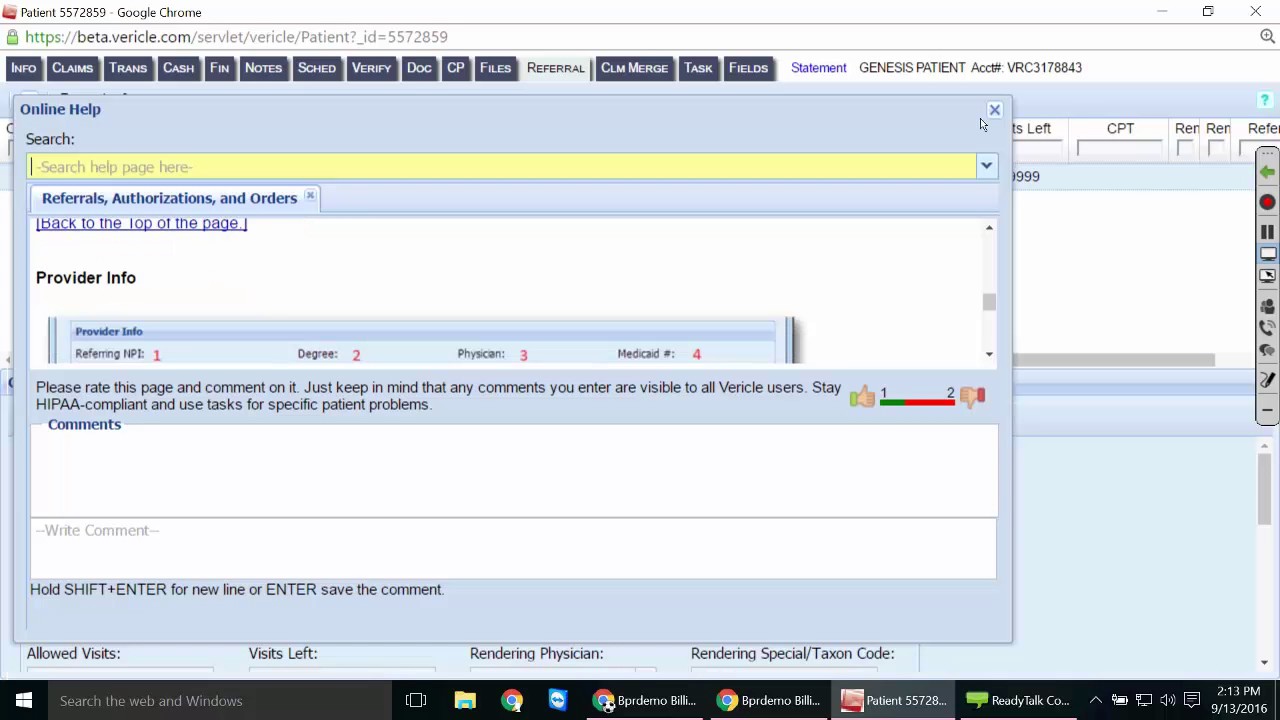Viewport: 1280px width, 720px height.
Task: Open the Trans tab
Action: point(128,68)
